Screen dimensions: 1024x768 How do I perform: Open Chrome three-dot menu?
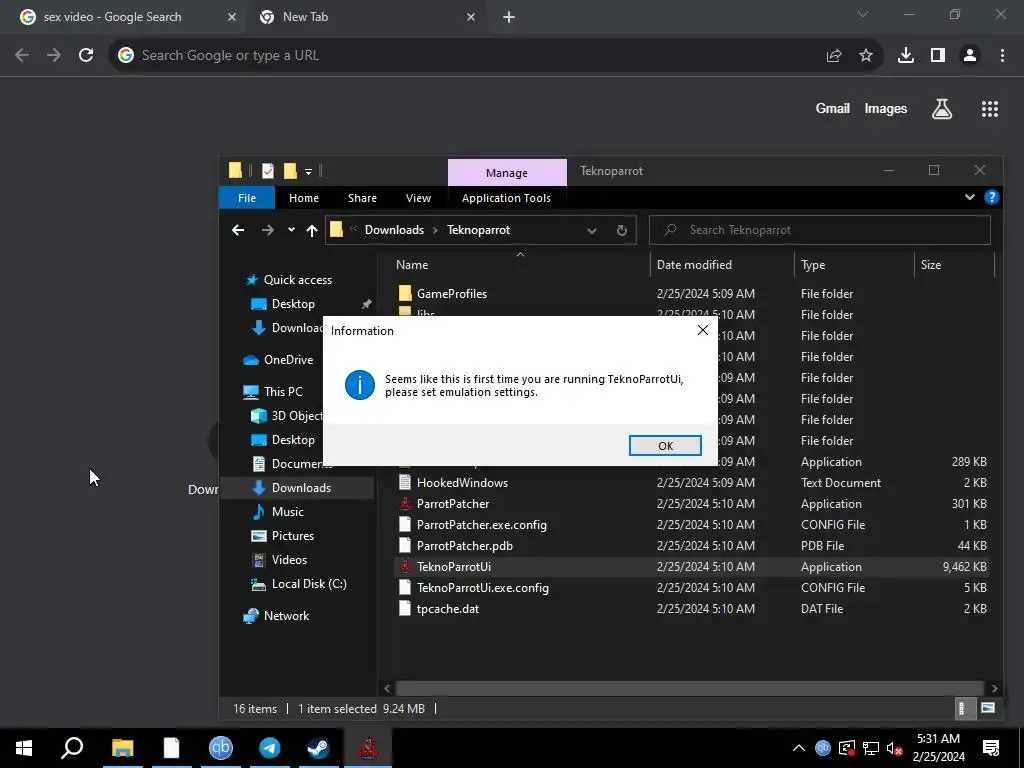[1002, 56]
